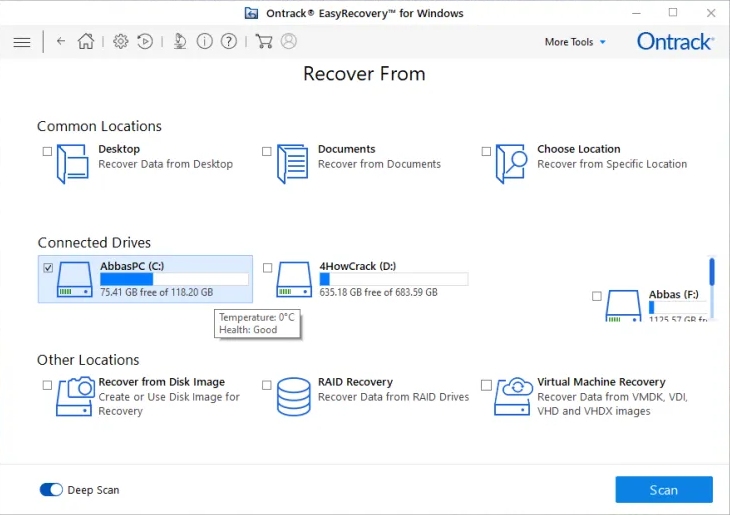
Task: Click 'Recover Data from RAID Drives' text
Action: [x=393, y=397]
